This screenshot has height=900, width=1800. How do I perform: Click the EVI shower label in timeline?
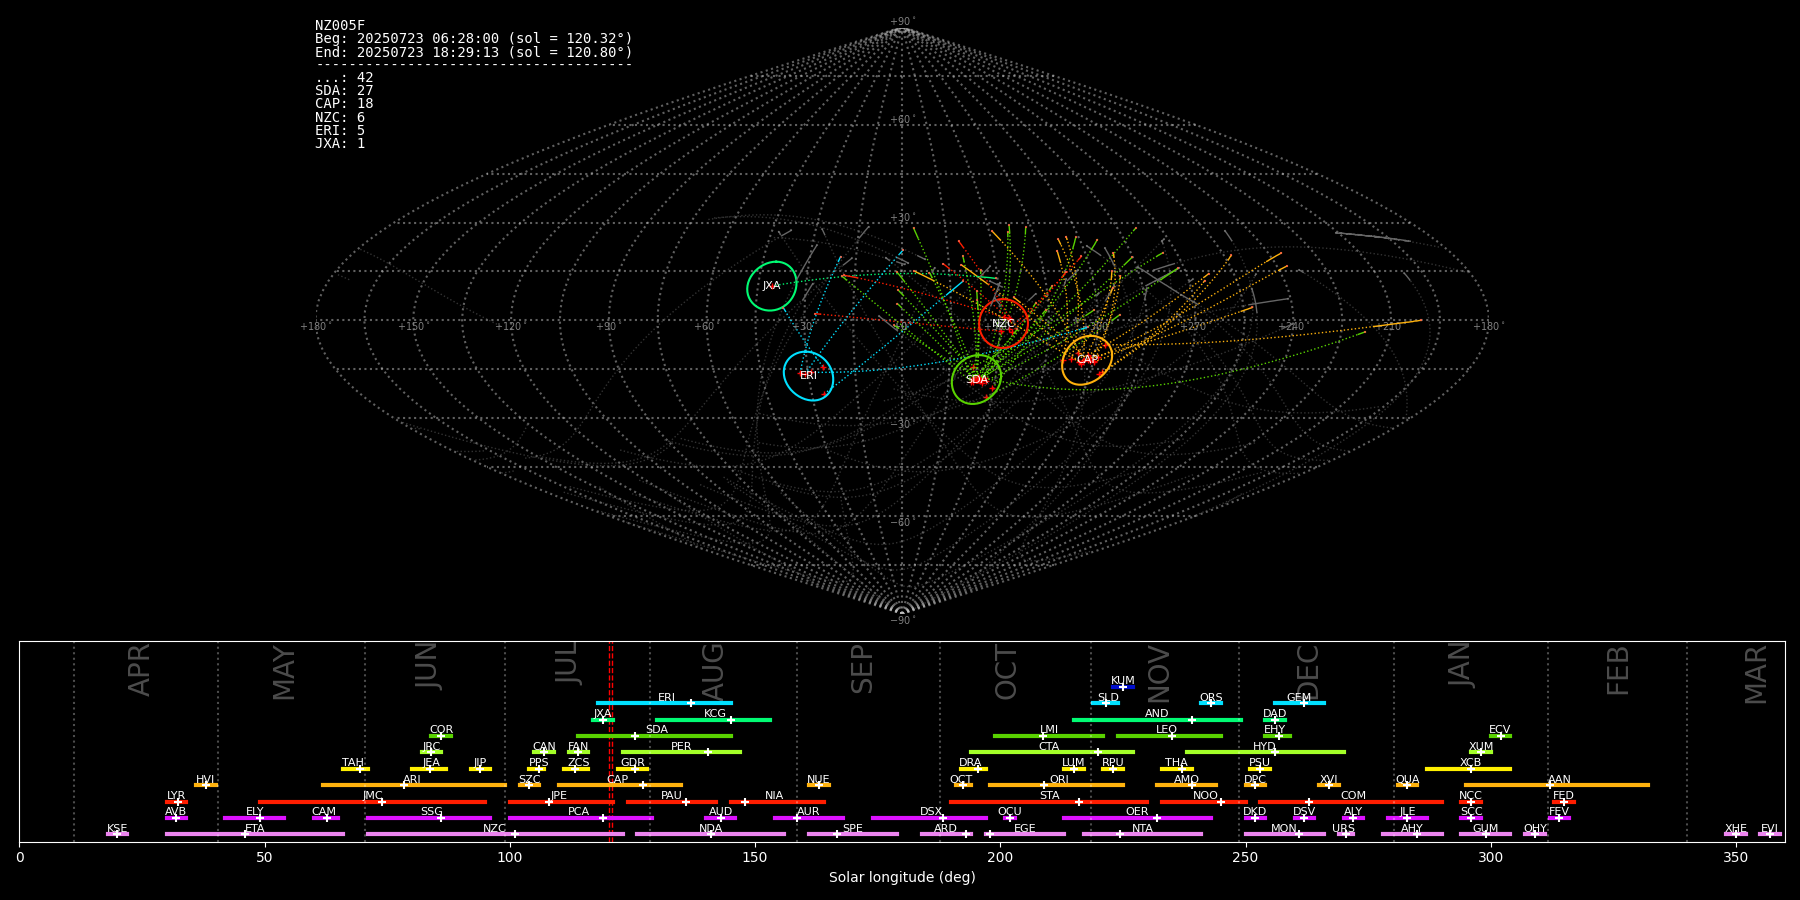click(x=1769, y=828)
